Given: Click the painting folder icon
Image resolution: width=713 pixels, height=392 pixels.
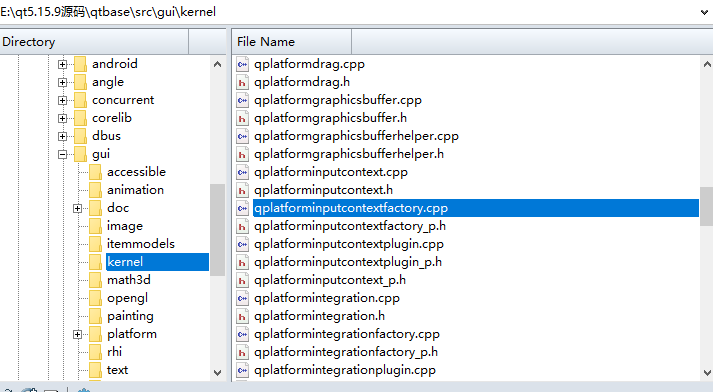Looking at the screenshot, I should point(95,316).
